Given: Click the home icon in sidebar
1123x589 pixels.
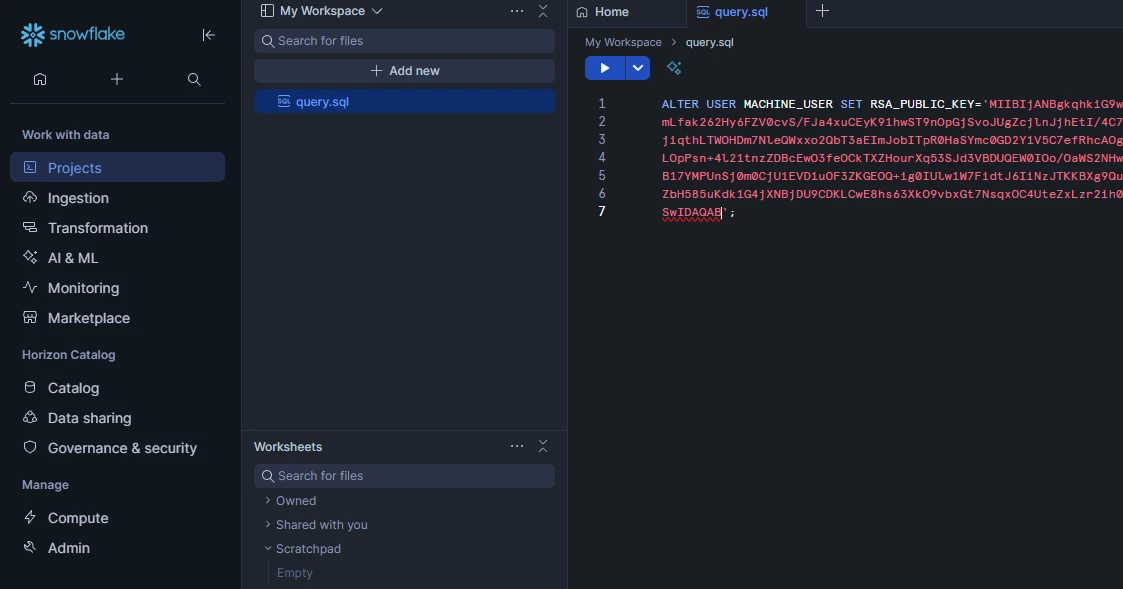Looking at the screenshot, I should click(x=40, y=79).
